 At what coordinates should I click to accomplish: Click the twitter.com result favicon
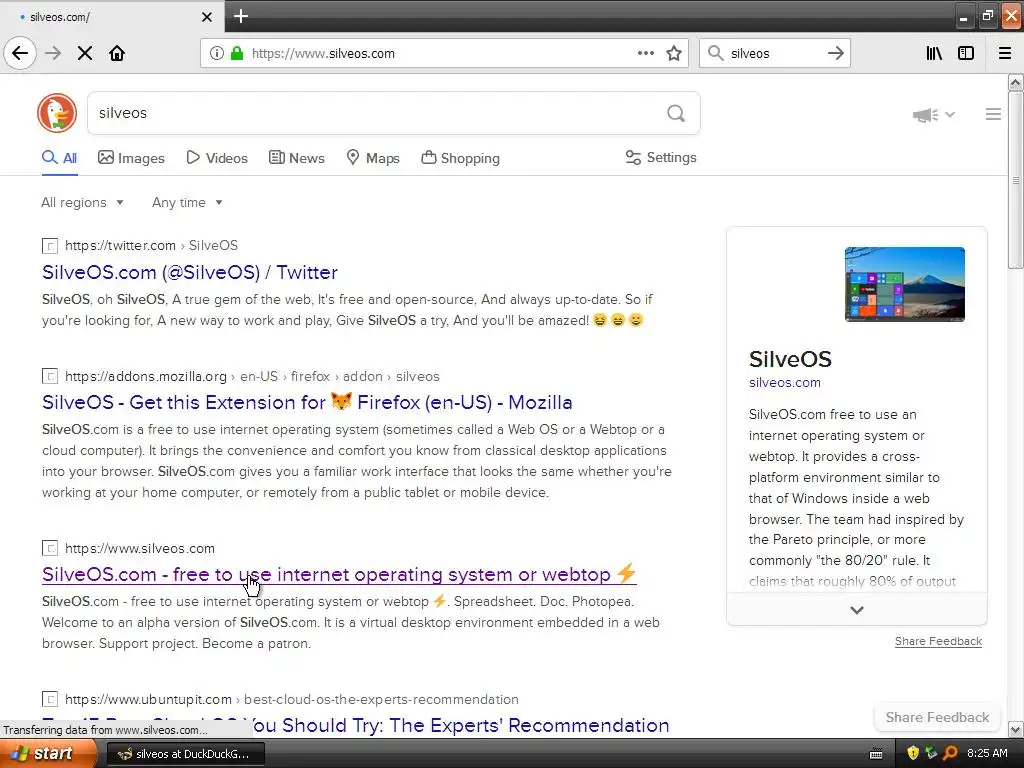click(x=50, y=246)
